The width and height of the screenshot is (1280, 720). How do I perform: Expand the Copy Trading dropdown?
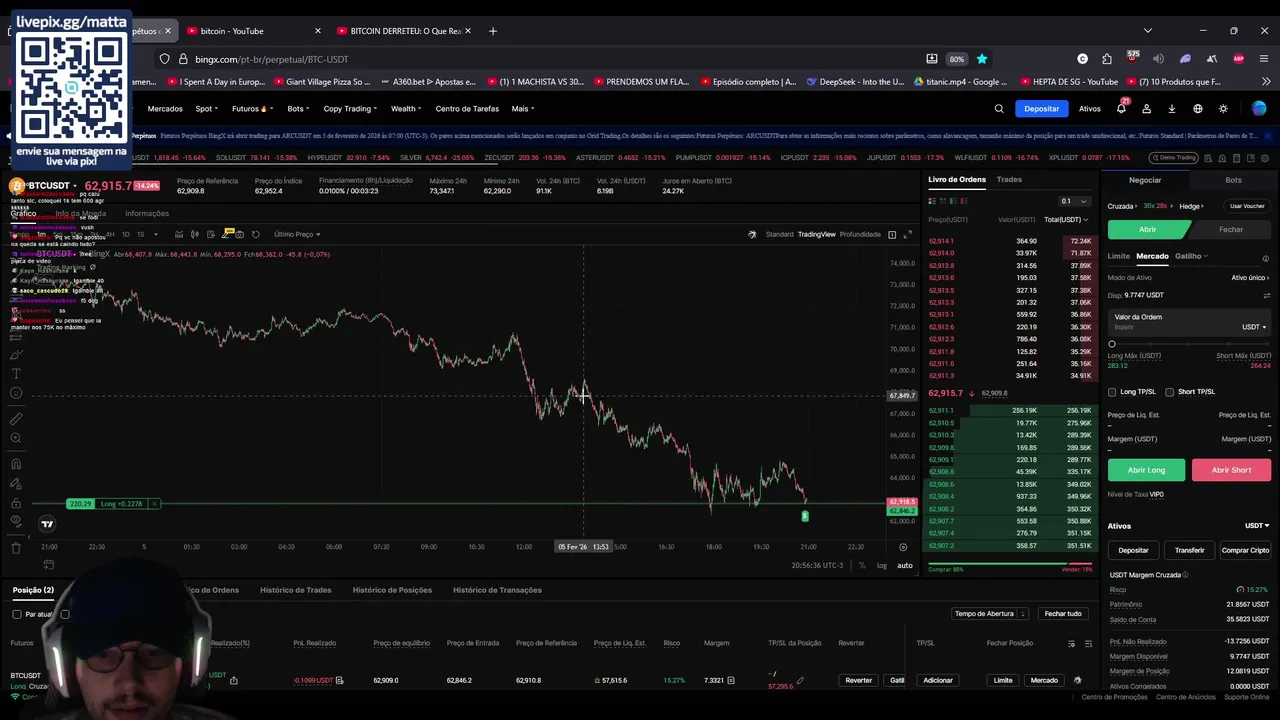[x=350, y=109]
